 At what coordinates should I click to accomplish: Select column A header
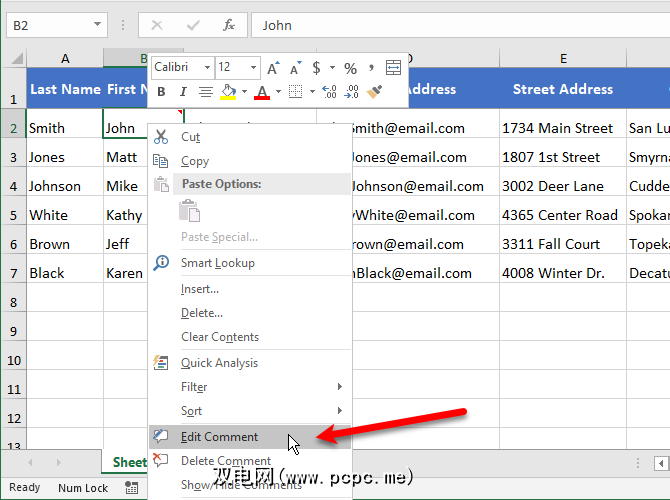pyautogui.click(x=65, y=58)
